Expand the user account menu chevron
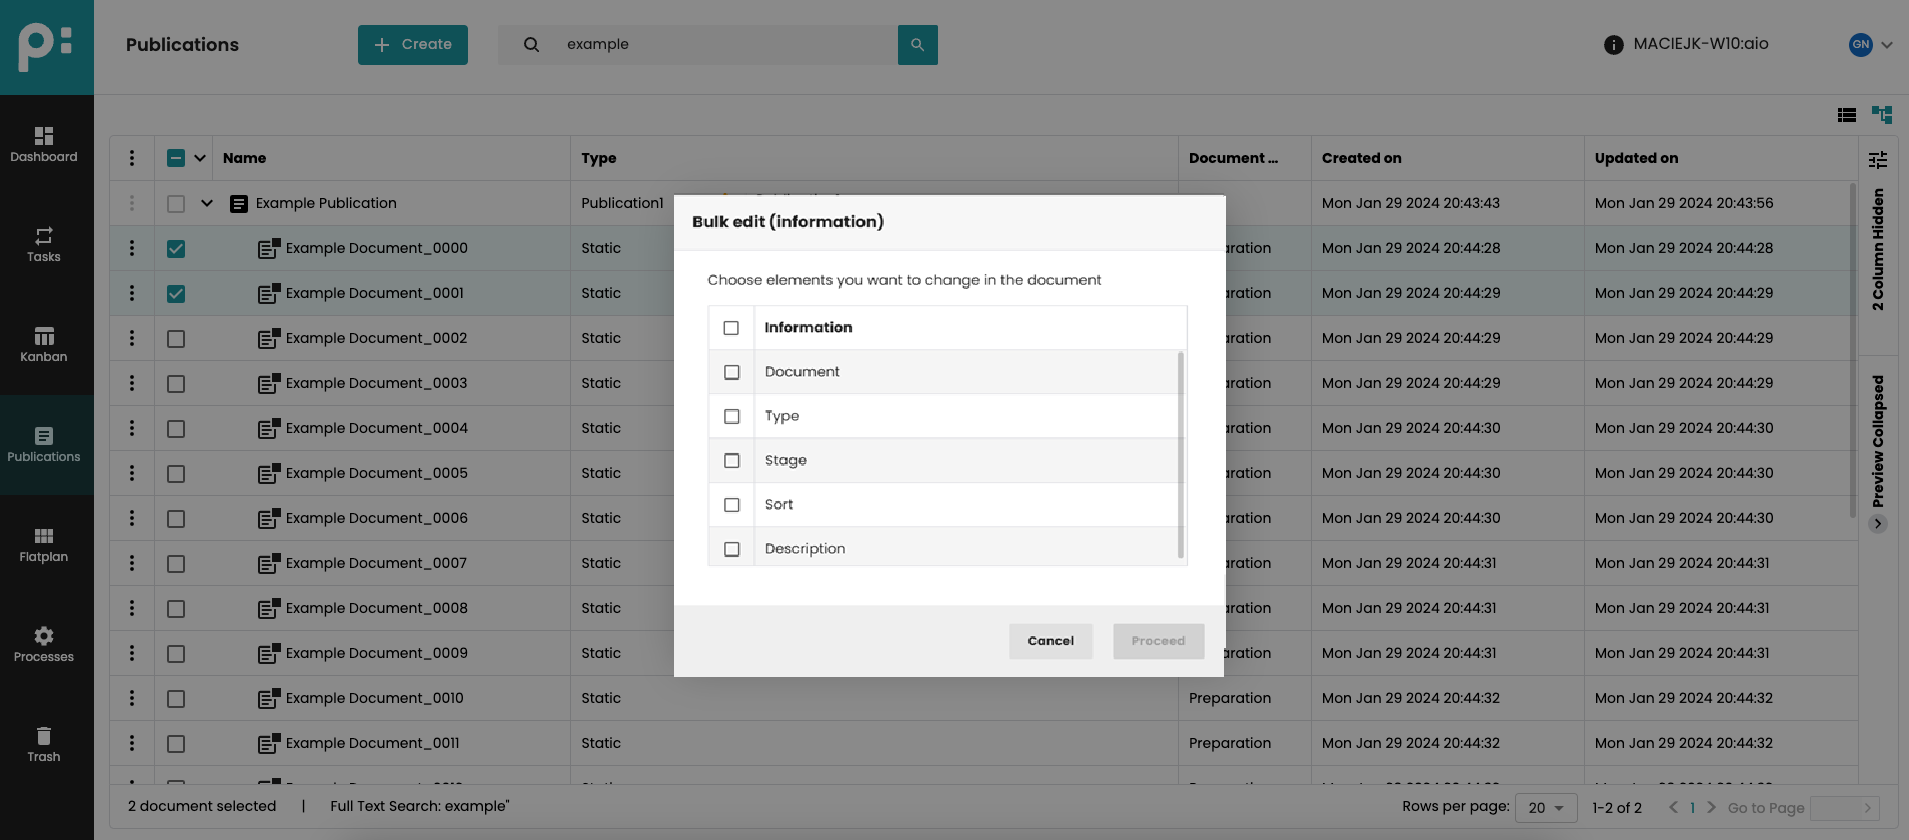The height and width of the screenshot is (840, 1909). click(1887, 45)
